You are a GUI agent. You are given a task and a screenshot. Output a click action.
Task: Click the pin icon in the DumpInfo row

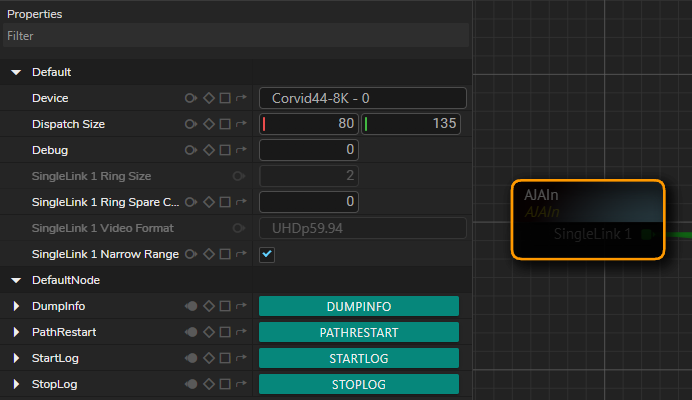click(x=191, y=306)
